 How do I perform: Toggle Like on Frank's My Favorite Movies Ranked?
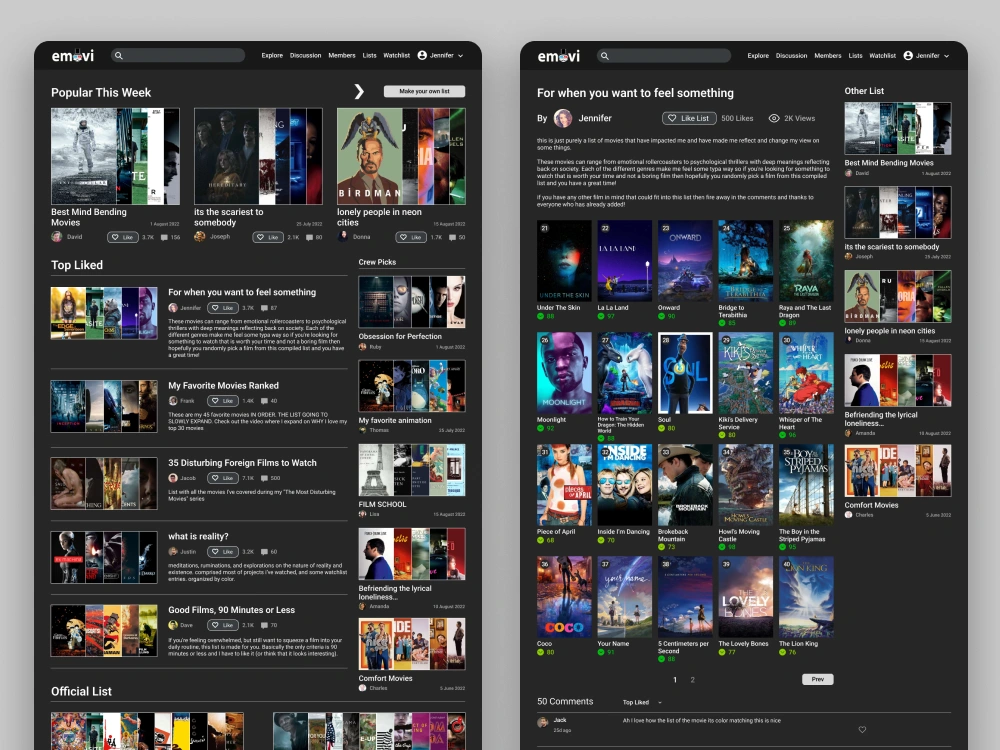[x=223, y=401]
